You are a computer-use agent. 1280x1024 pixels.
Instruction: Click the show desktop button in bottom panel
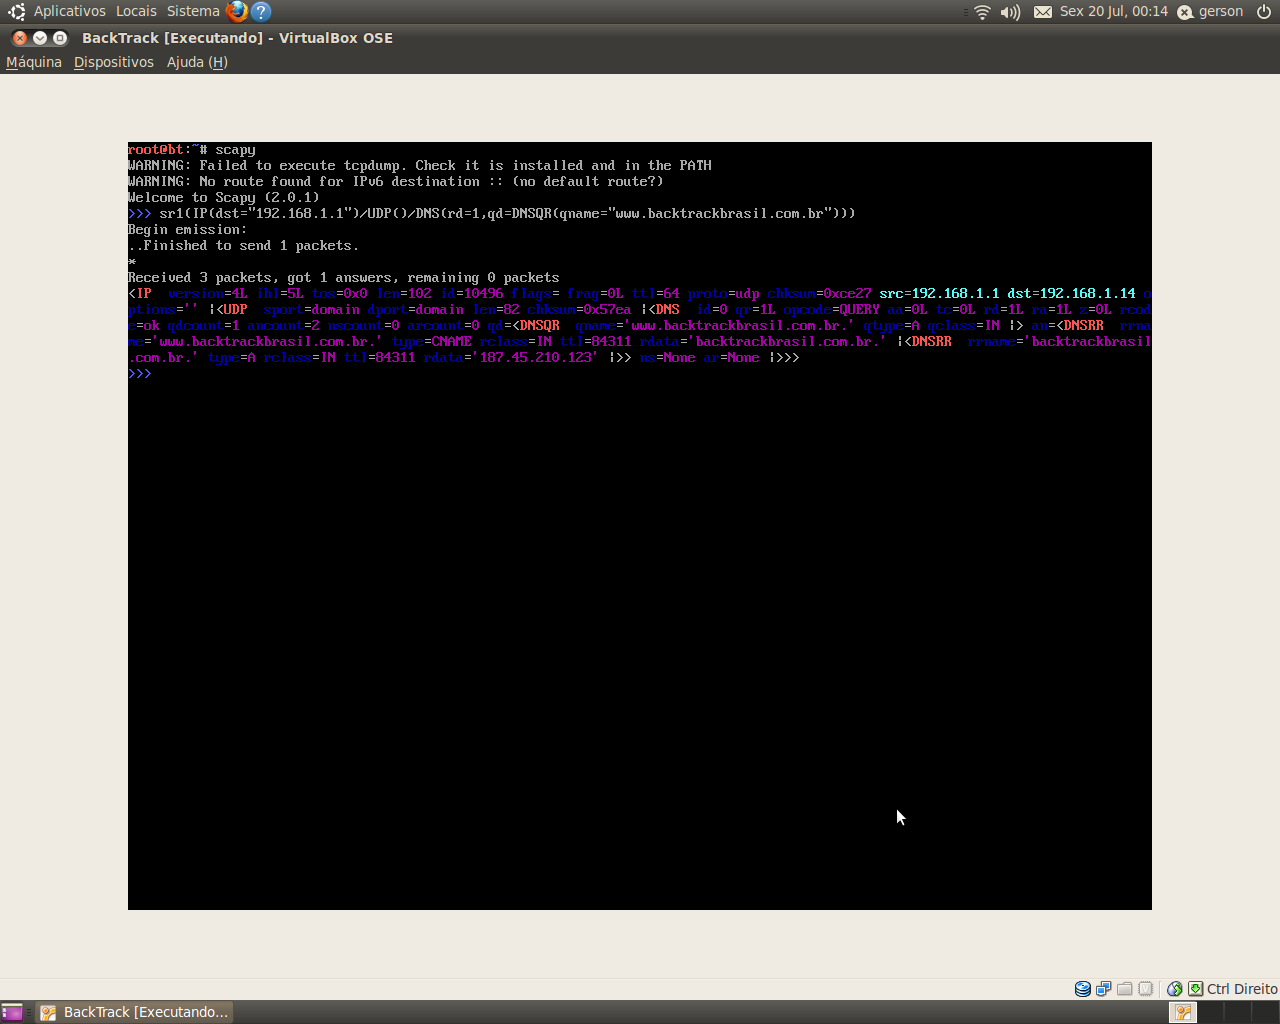[12, 1012]
